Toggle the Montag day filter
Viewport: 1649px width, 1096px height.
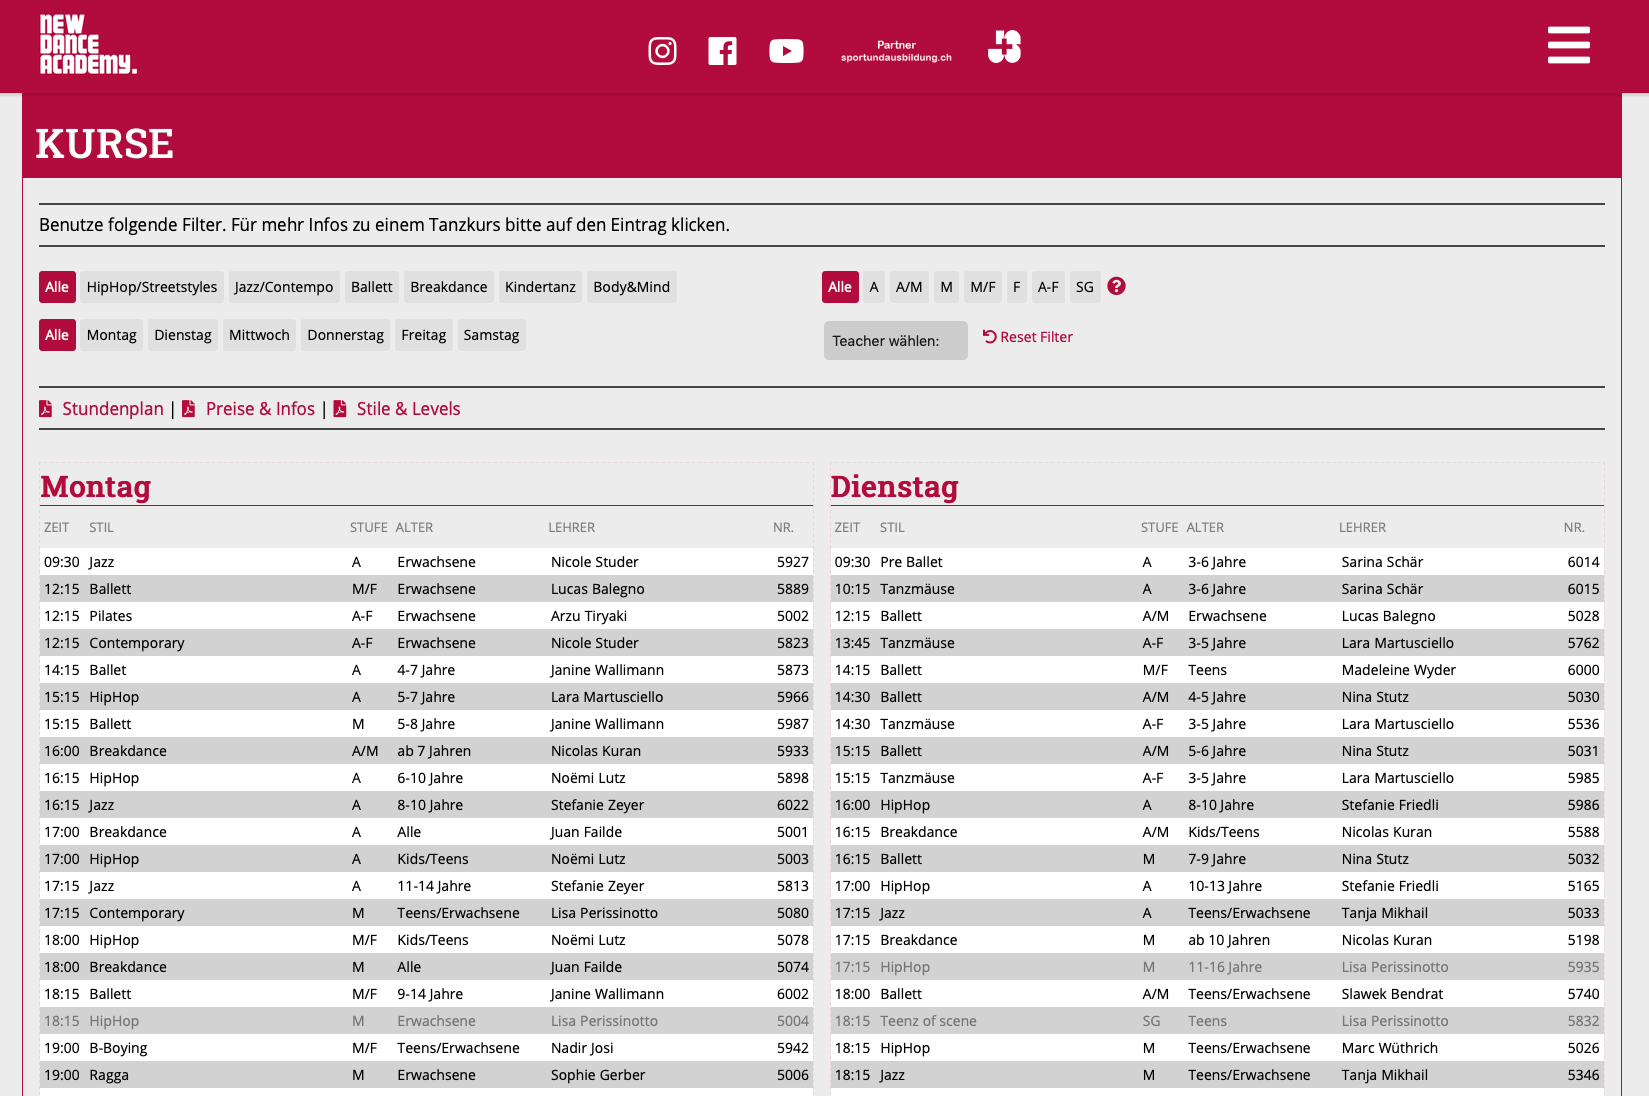coord(111,335)
